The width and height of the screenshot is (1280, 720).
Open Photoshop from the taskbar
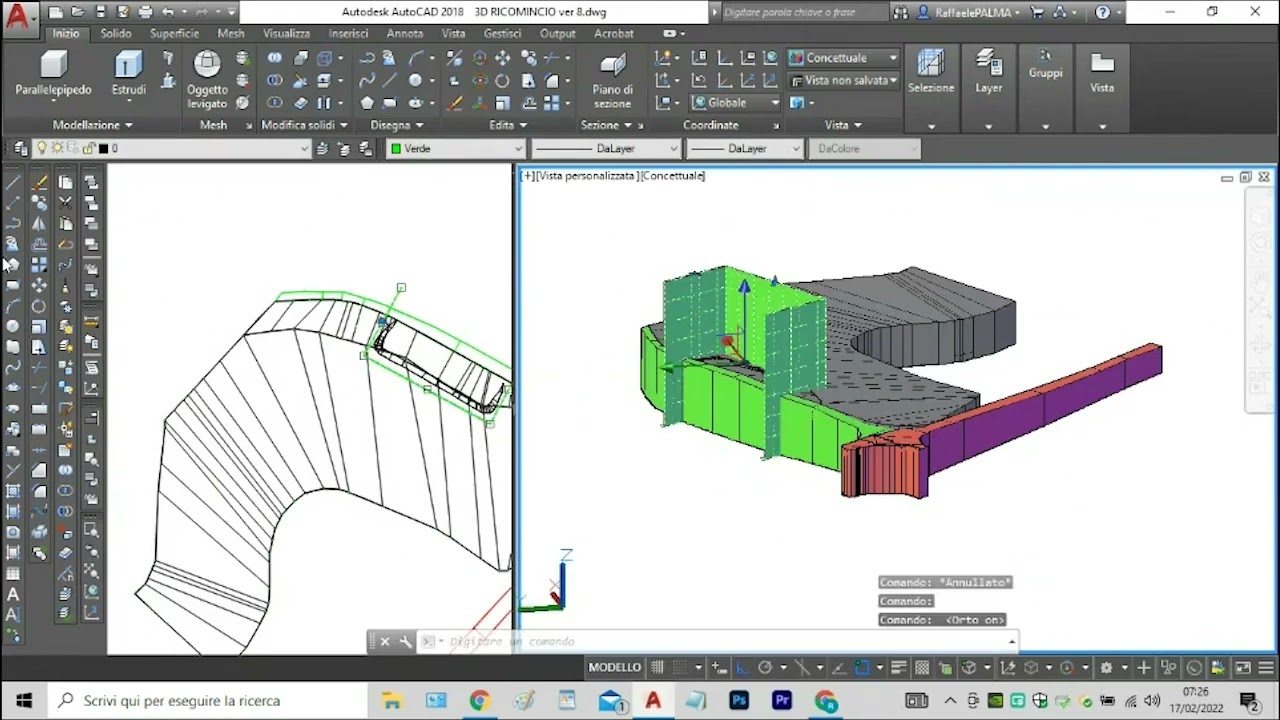pos(739,701)
